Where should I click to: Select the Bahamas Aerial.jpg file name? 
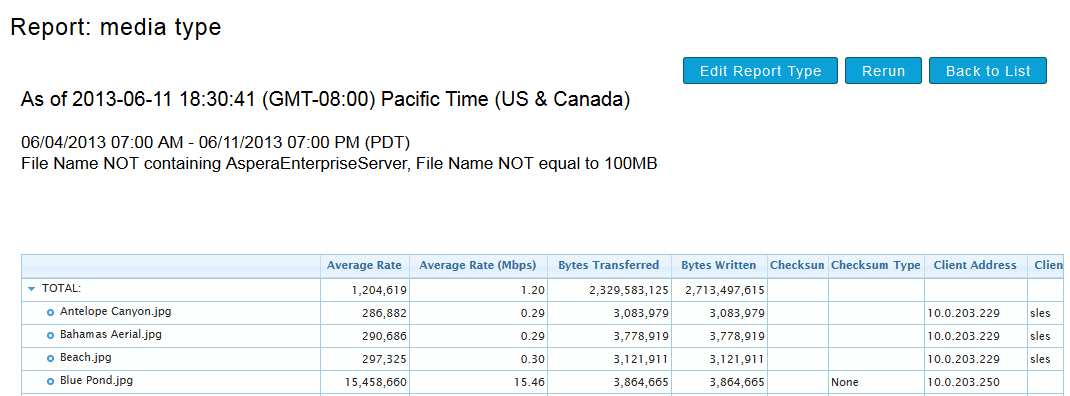pyautogui.click(x=111, y=335)
